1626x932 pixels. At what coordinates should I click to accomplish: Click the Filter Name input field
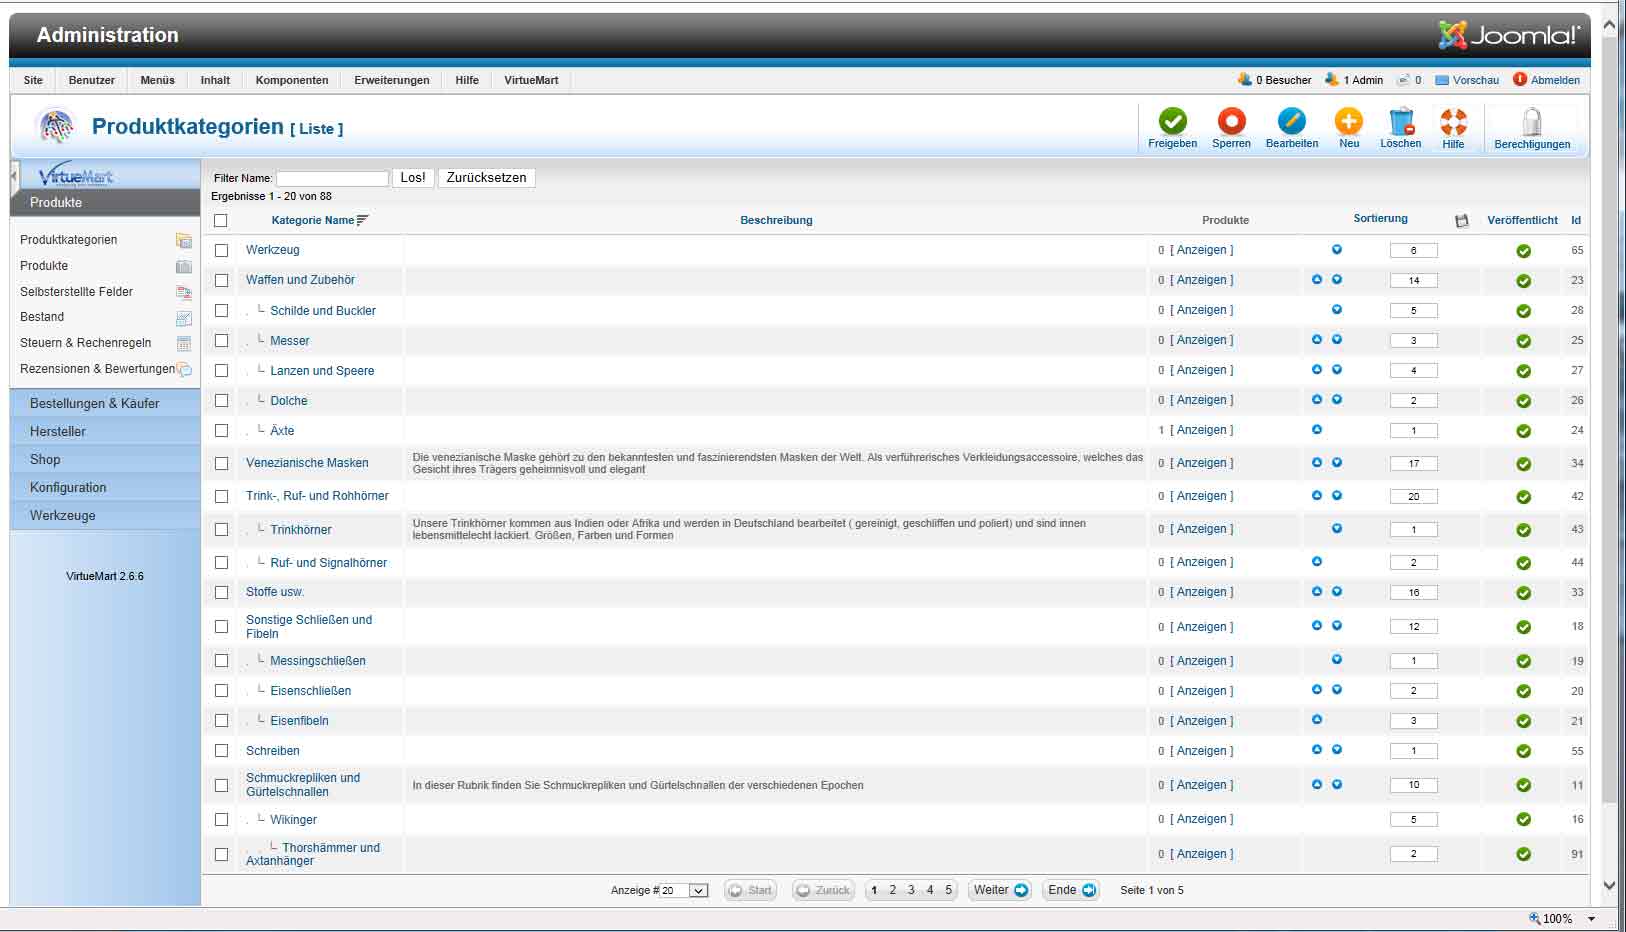[332, 179]
